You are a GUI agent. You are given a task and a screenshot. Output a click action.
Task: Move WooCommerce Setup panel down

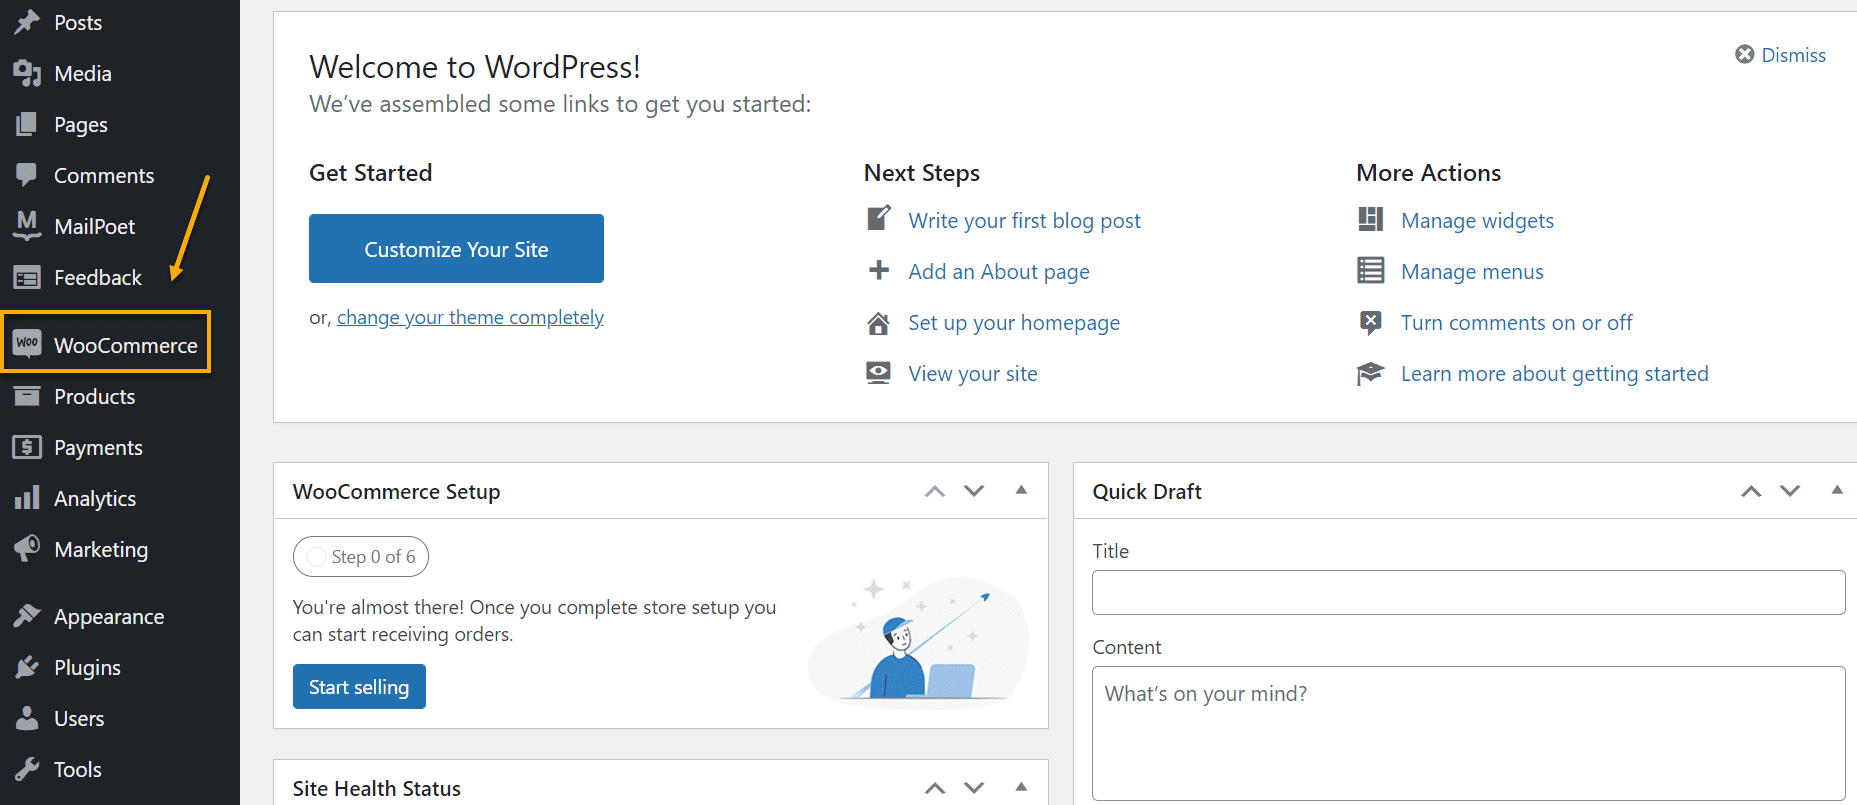(974, 491)
